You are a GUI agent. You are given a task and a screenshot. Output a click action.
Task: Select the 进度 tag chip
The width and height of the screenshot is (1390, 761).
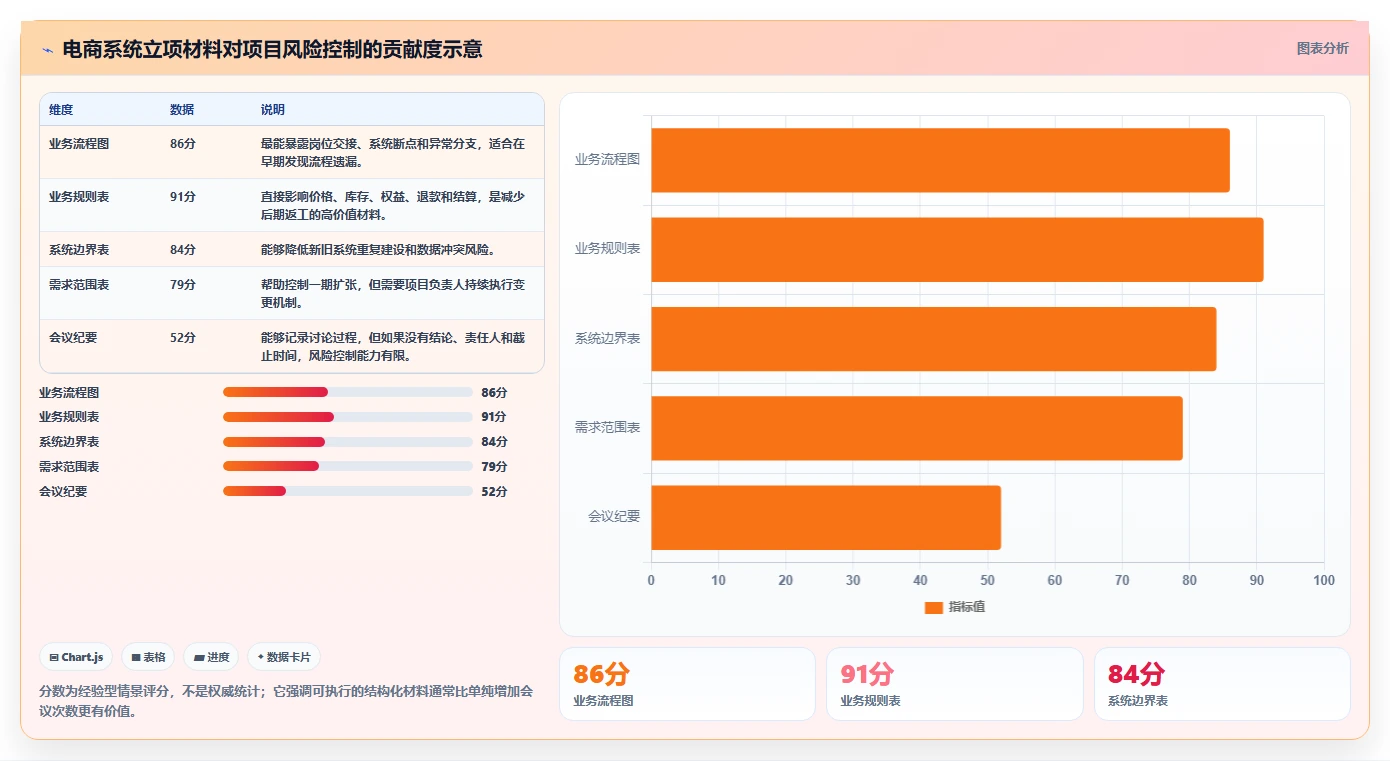click(211, 657)
